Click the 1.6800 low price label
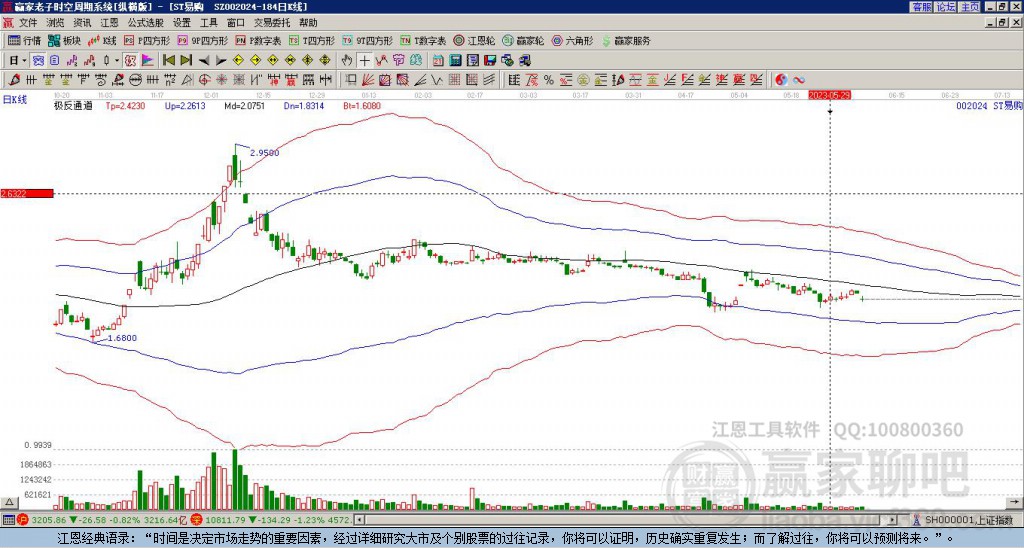The height and width of the screenshot is (548, 1024). [x=121, y=338]
